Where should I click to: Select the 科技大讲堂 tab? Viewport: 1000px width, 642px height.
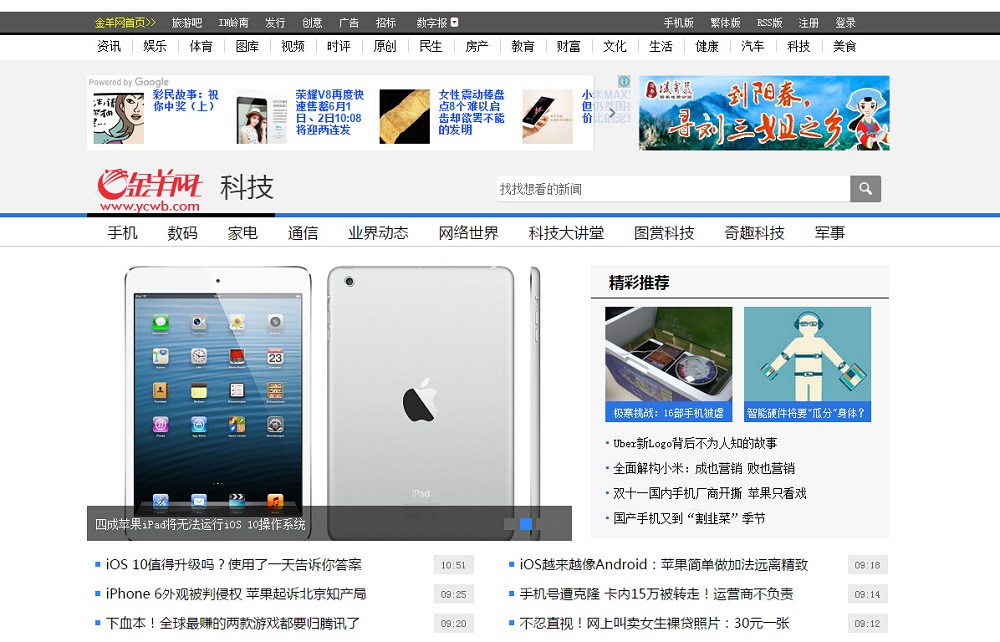[x=566, y=233]
